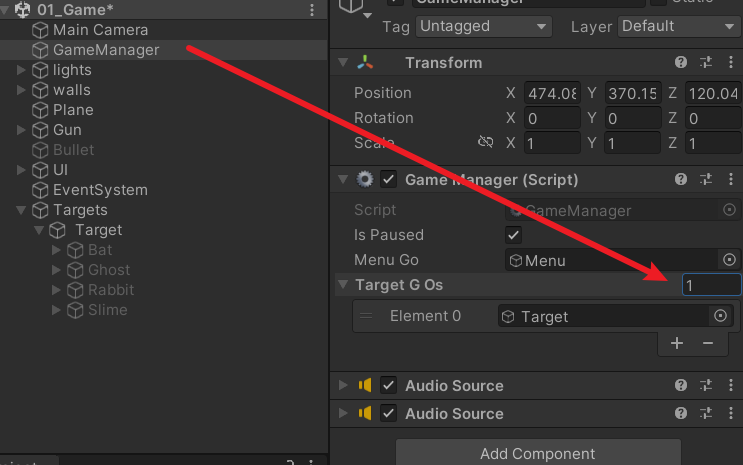
Task: Toggle constrained proportions link for Scale
Action: point(486,143)
